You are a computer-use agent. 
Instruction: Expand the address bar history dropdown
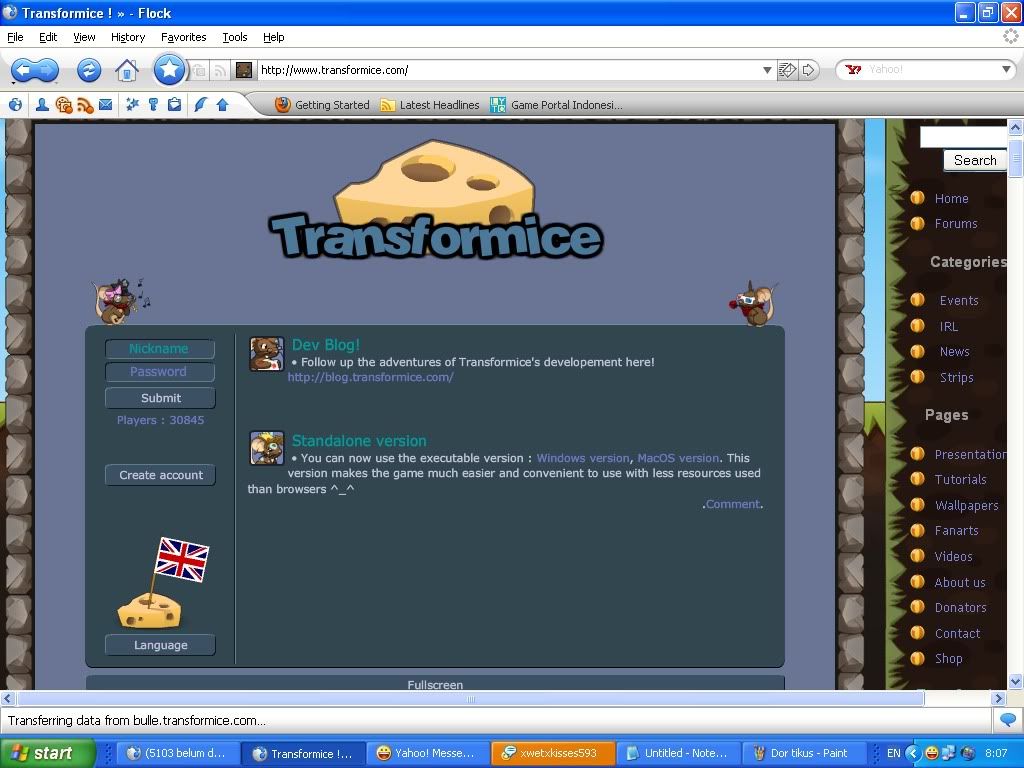point(767,70)
